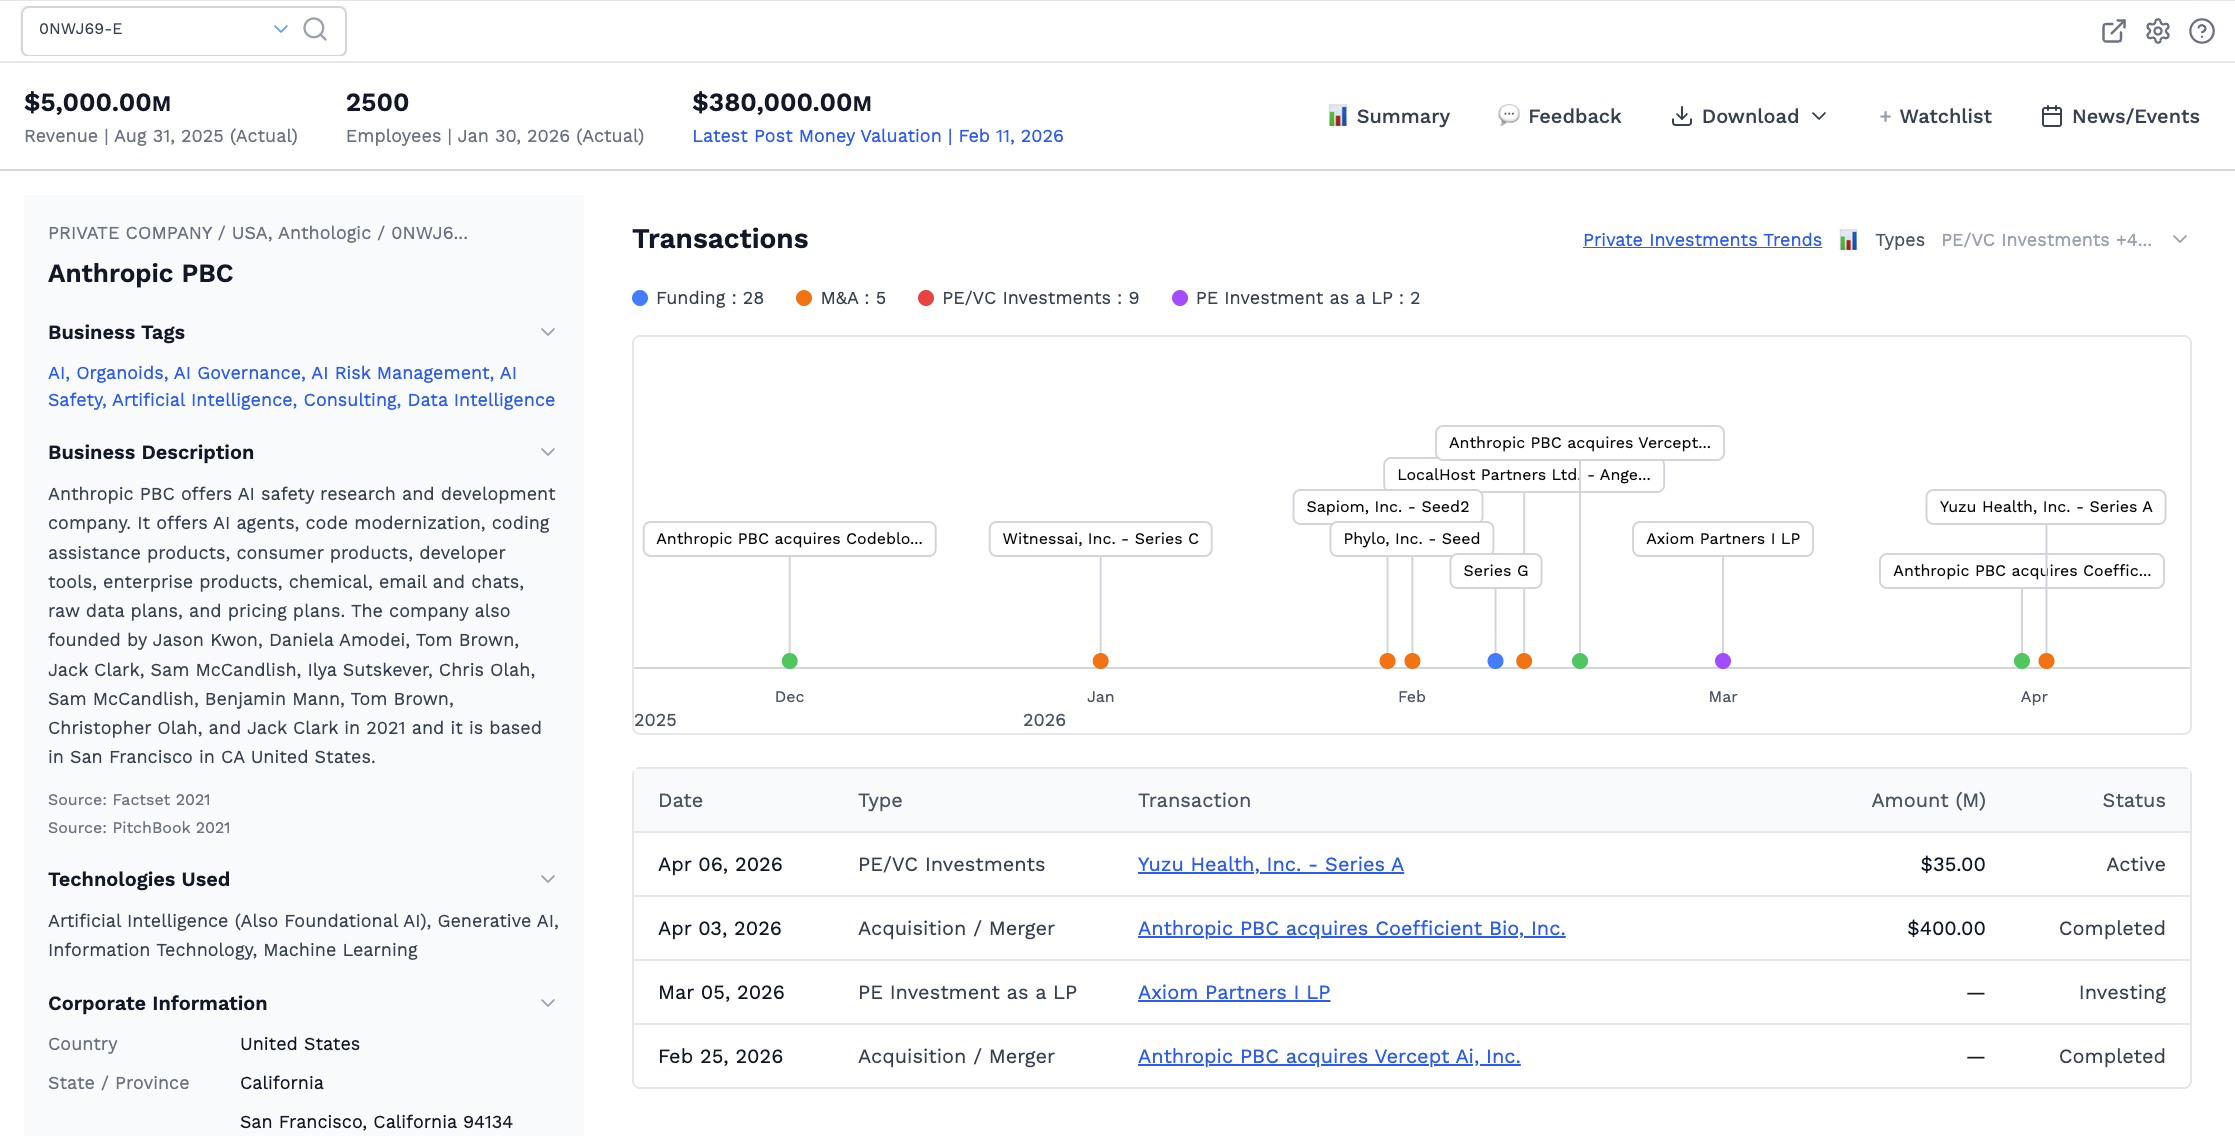2235x1136 pixels.
Task: Open Anthropic PBC acquires Vercept Ai transaction
Action: click(1329, 1056)
